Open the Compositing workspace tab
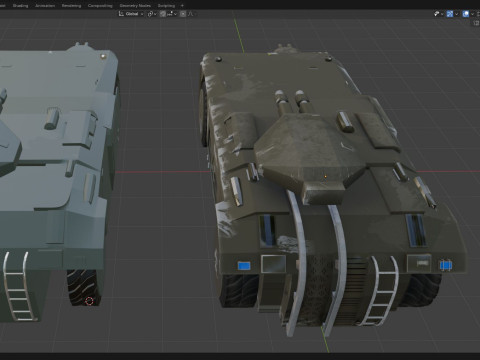 click(x=100, y=5)
